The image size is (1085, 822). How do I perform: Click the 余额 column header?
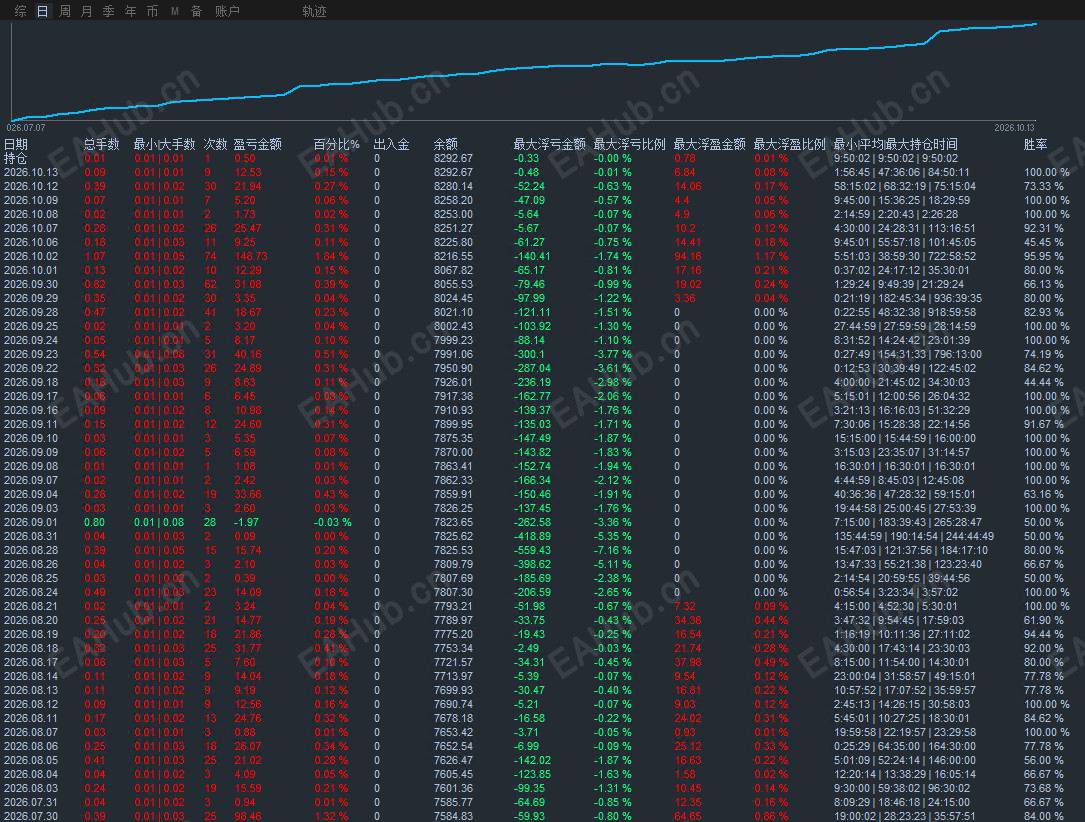click(x=446, y=144)
